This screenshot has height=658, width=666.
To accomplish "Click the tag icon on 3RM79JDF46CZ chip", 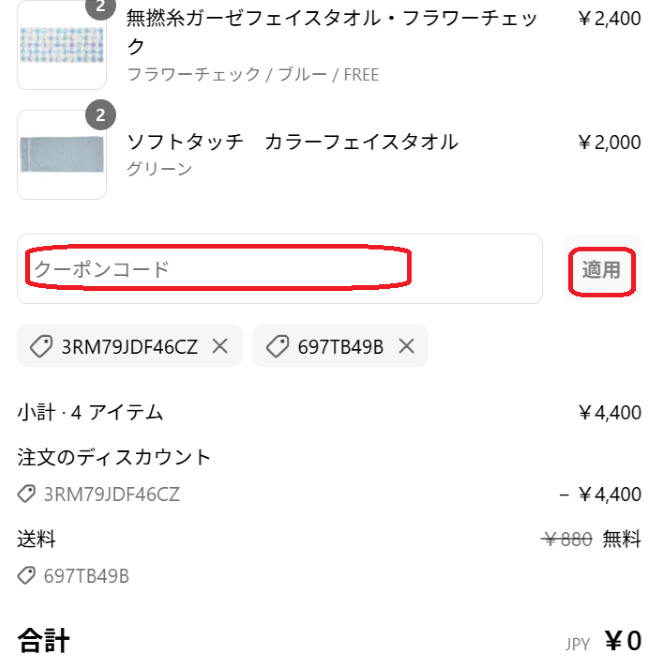I will (41, 346).
